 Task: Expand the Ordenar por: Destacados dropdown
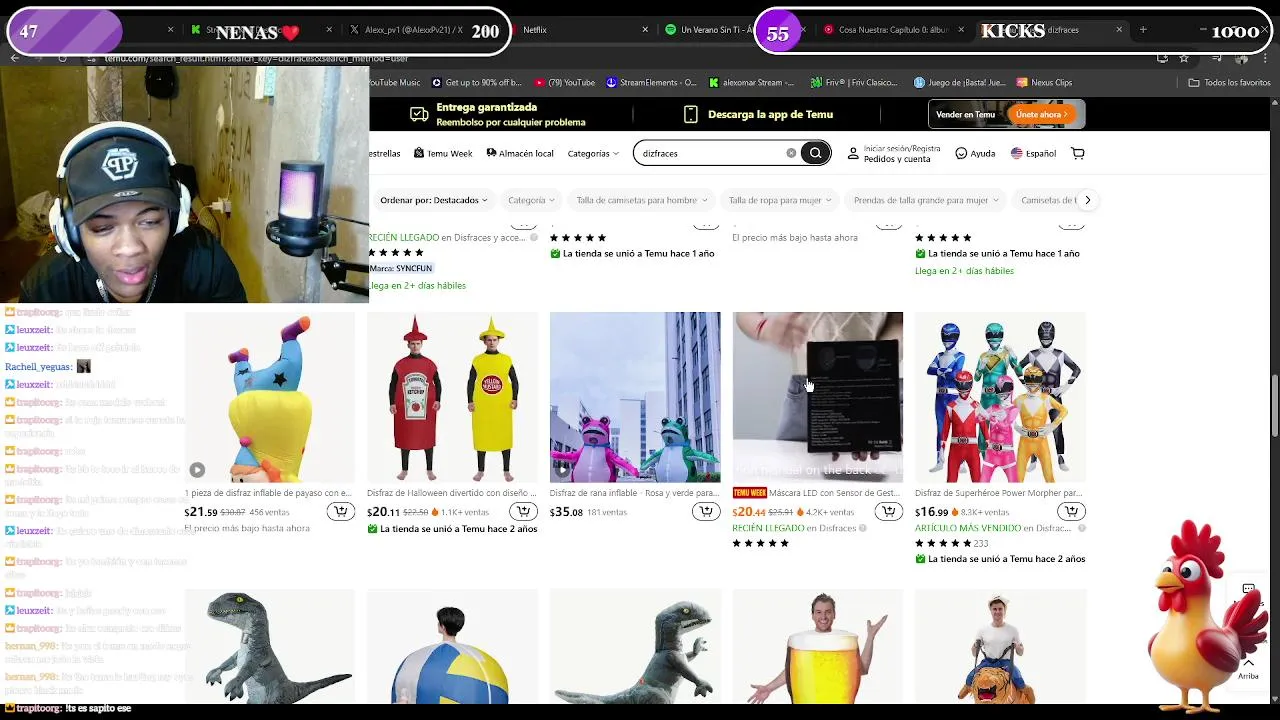pos(434,200)
